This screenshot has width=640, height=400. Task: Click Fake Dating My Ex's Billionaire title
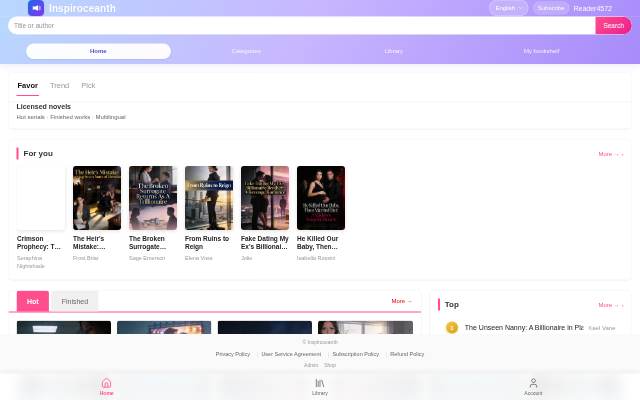(x=264, y=243)
